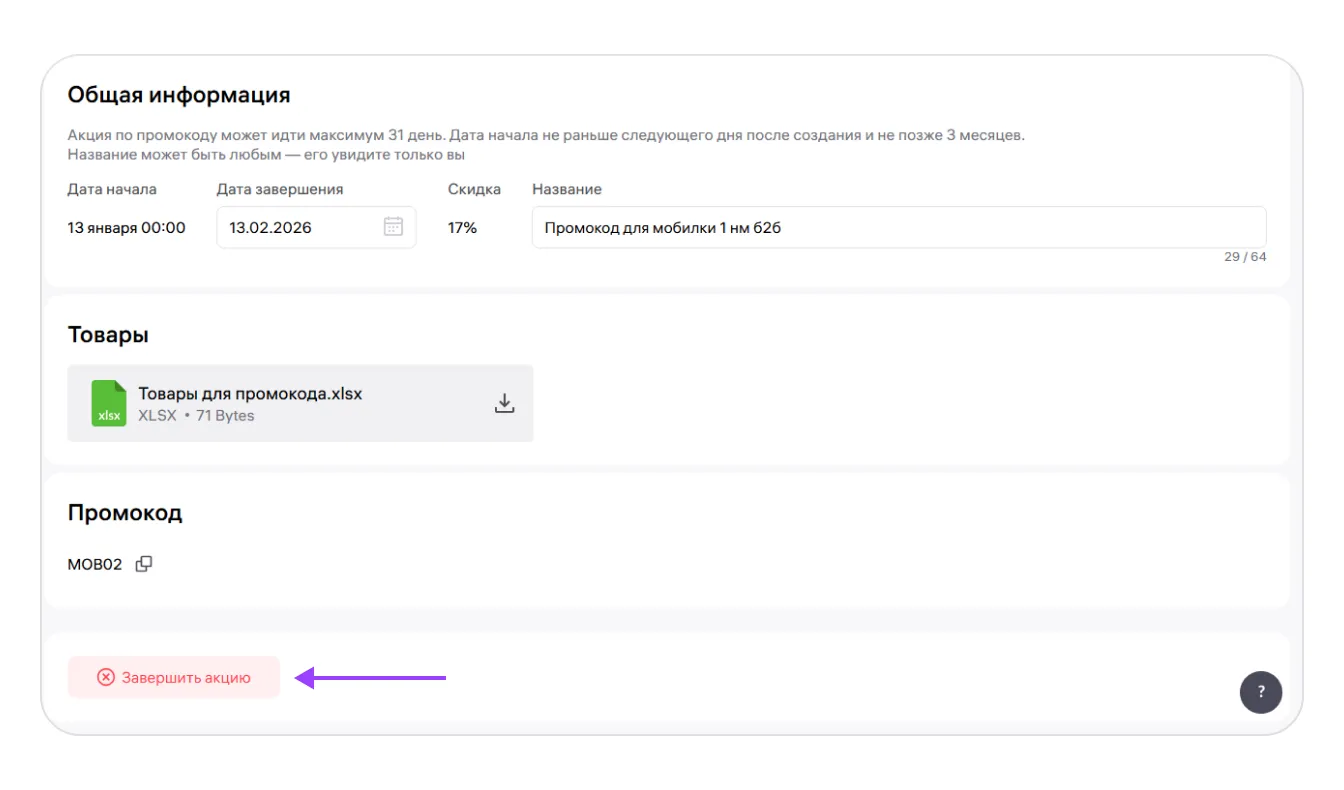Image resolution: width=1344 pixels, height=790 pixels.
Task: Click the Промокод section heading
Action: 125,513
